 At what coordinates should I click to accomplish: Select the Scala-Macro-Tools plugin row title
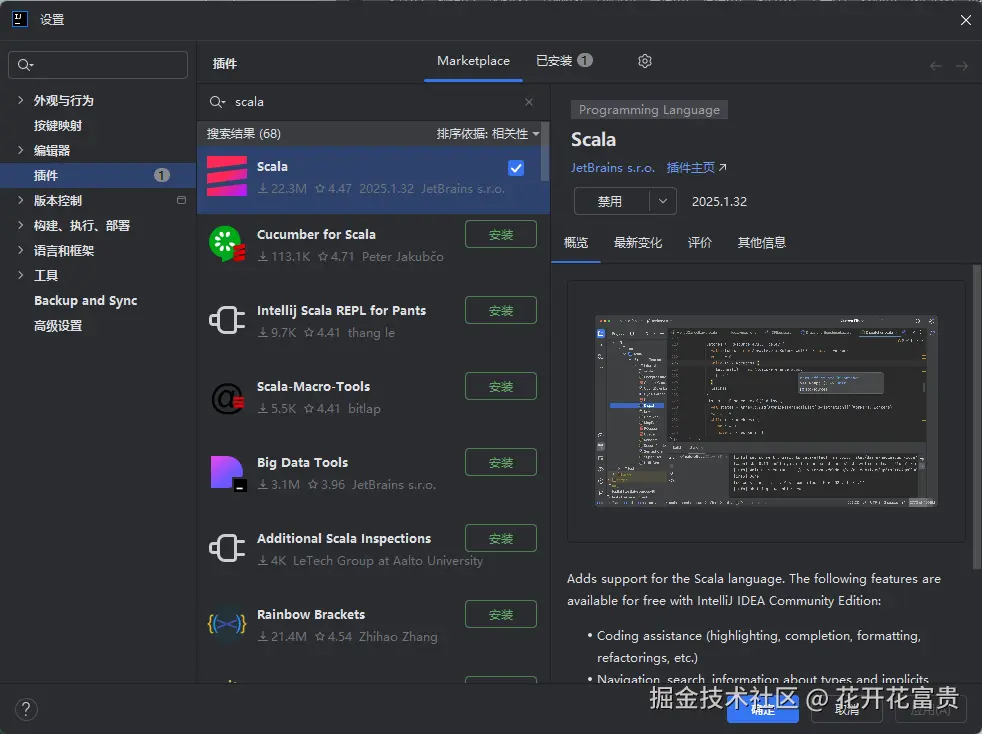coord(313,386)
